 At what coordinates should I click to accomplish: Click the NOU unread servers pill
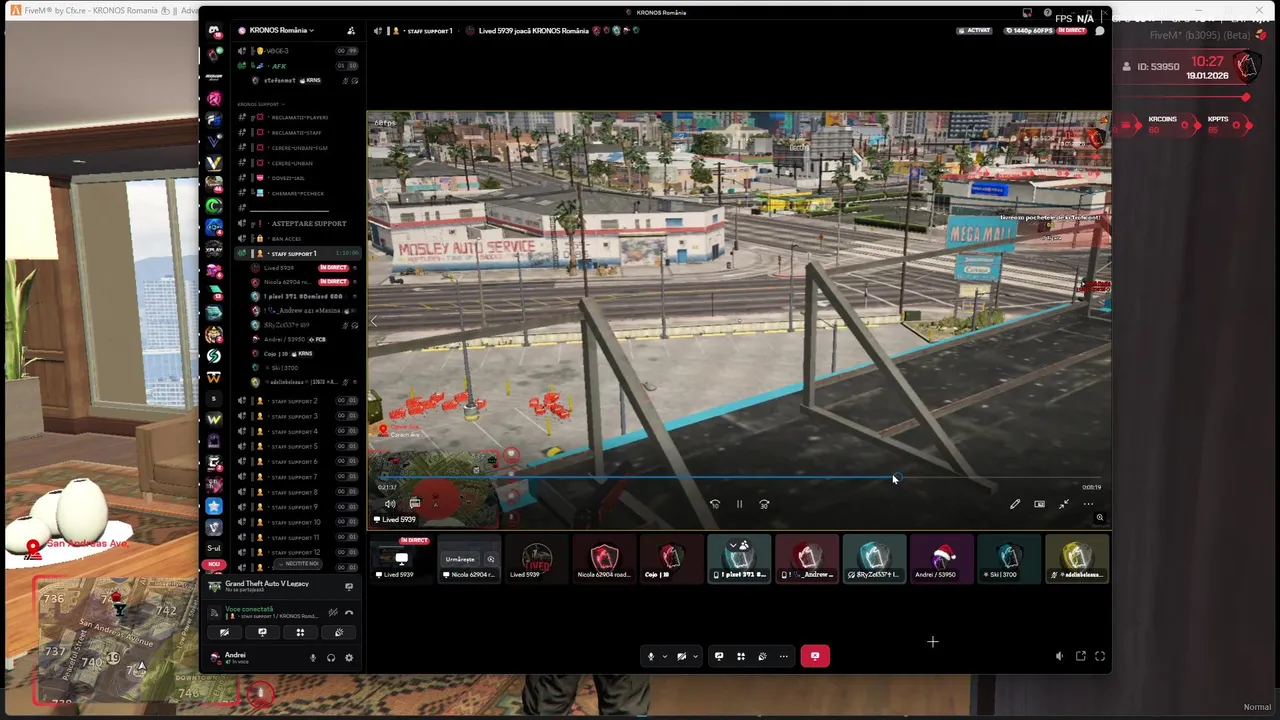(x=213, y=565)
